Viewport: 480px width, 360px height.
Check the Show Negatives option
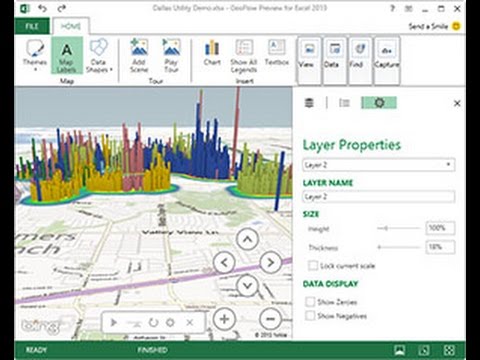click(x=310, y=316)
